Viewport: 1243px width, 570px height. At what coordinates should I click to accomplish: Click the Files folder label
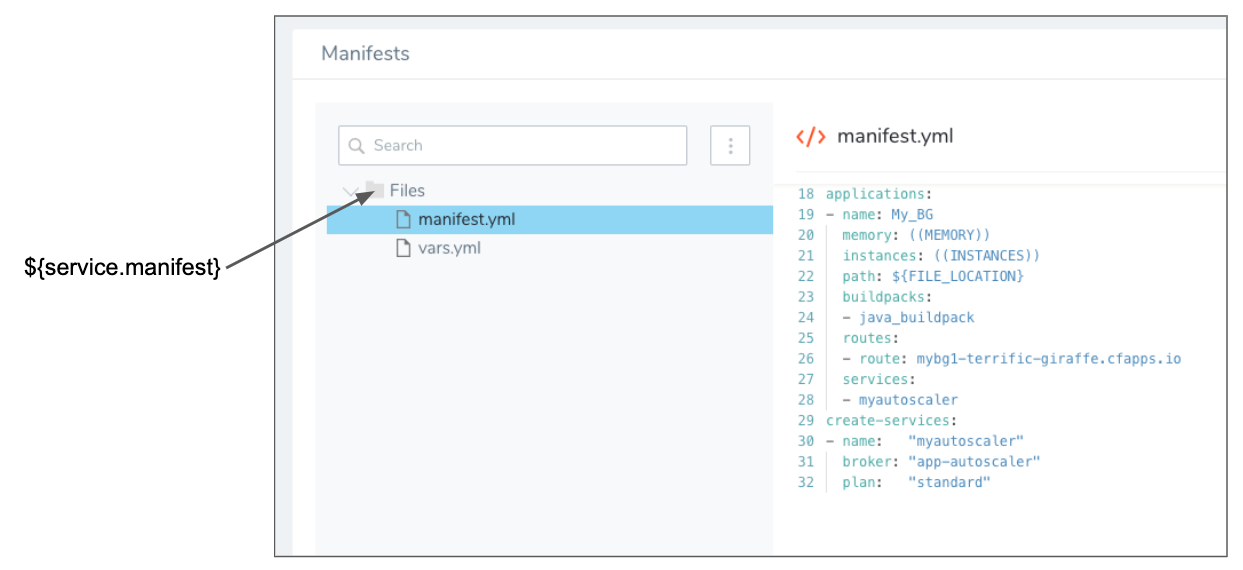coord(407,190)
